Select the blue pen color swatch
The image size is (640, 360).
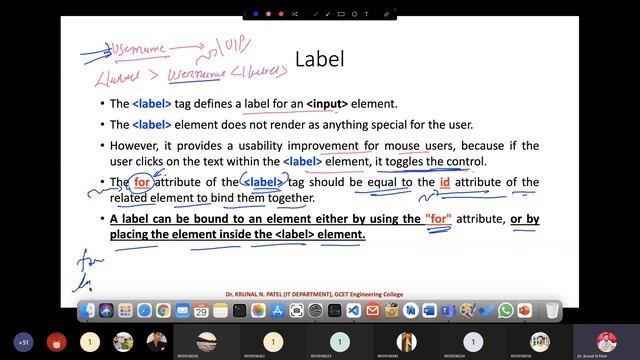point(256,14)
